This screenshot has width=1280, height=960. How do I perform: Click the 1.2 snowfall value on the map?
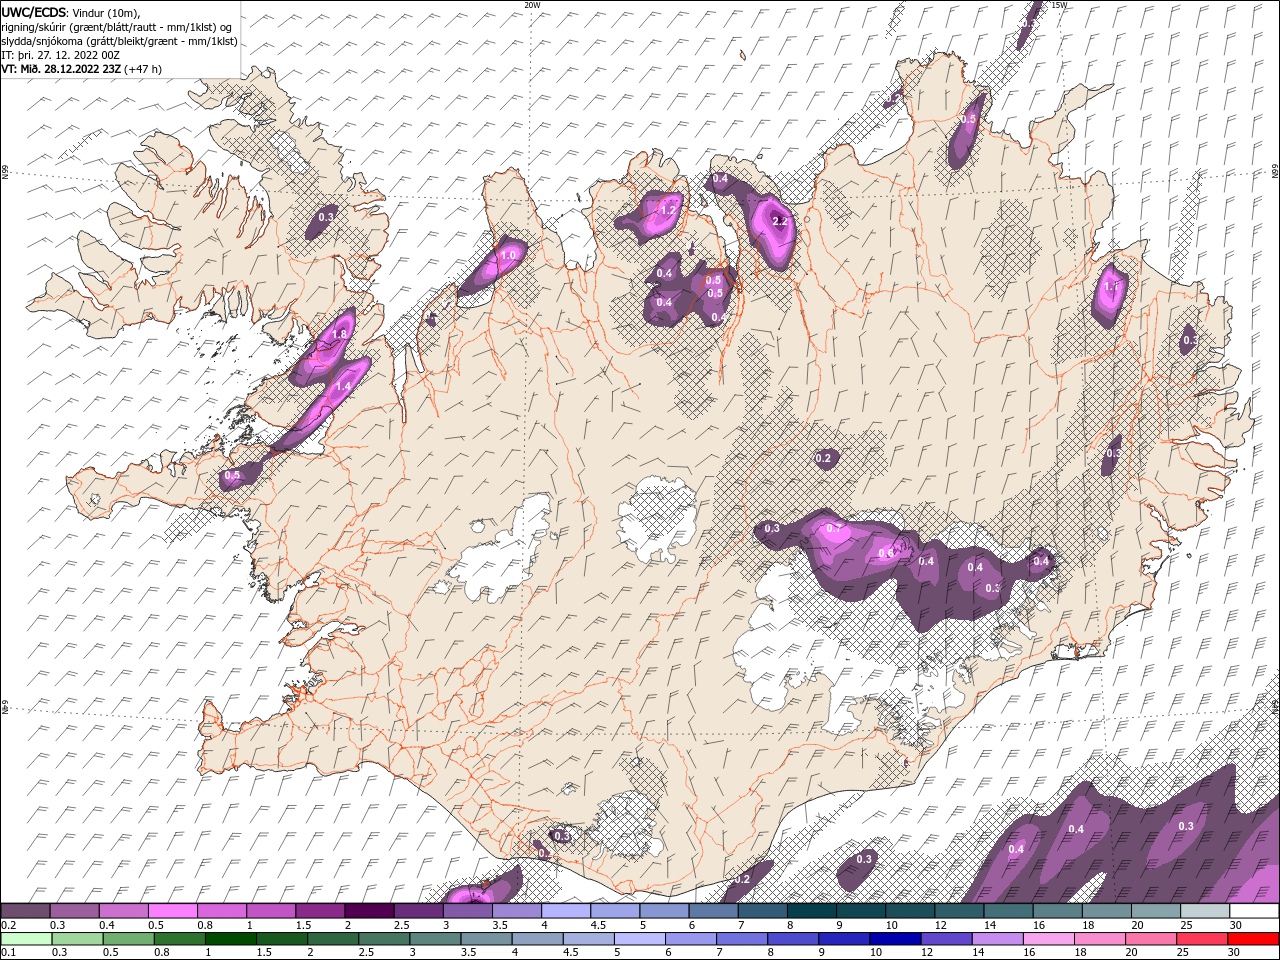click(669, 211)
